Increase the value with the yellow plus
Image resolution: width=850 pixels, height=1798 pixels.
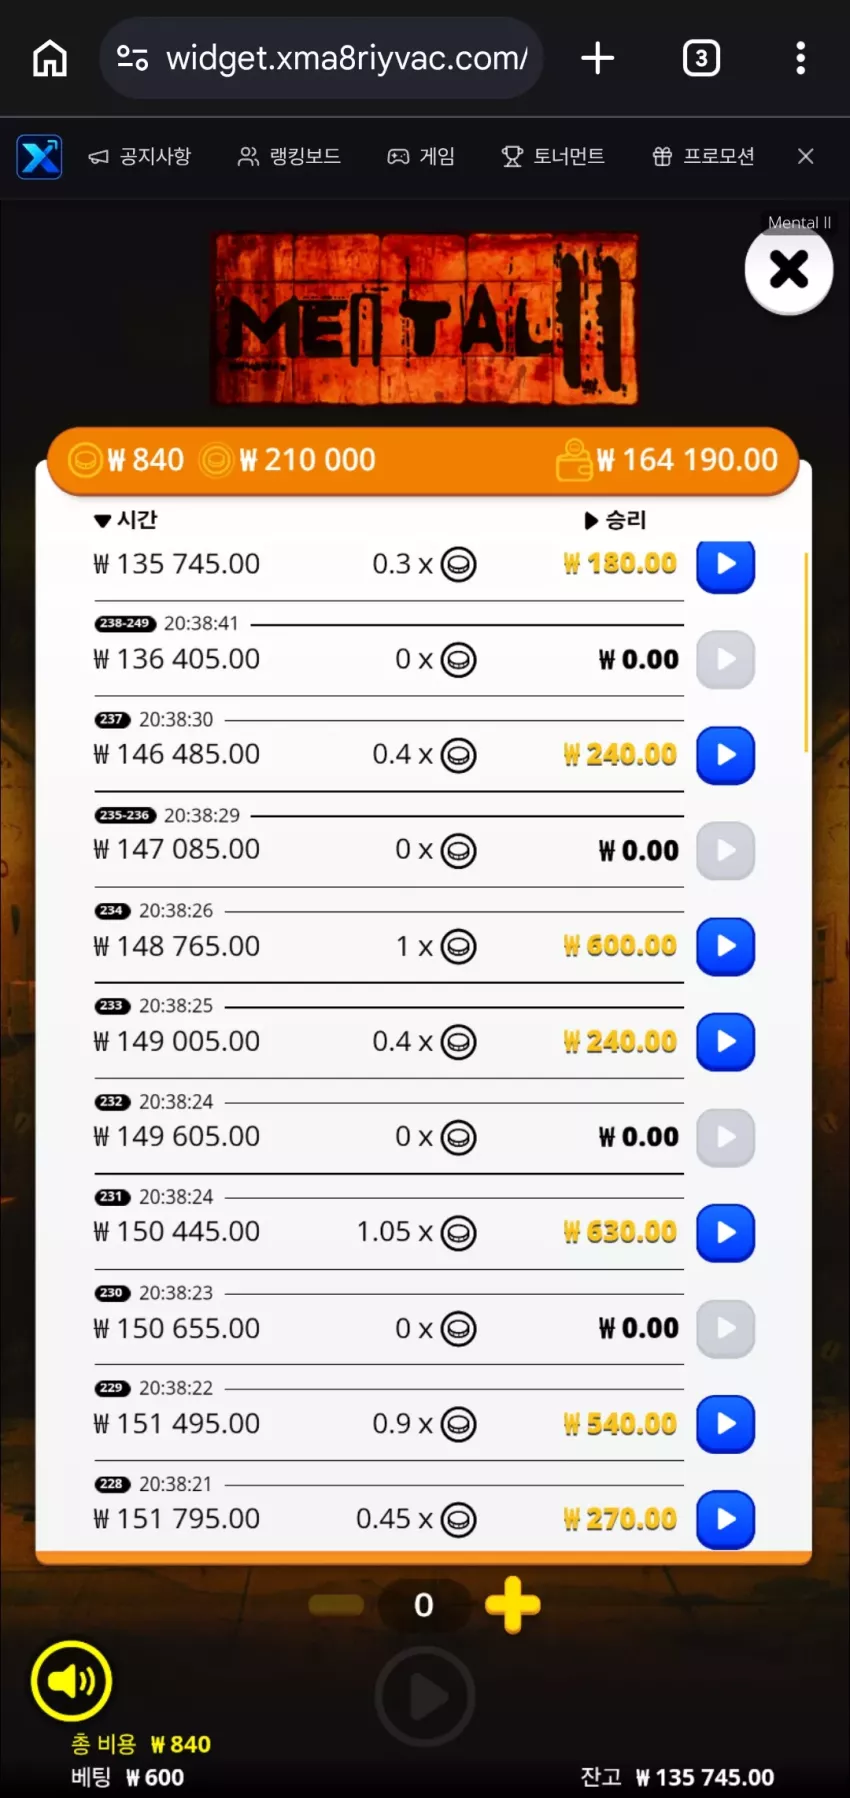(513, 1605)
